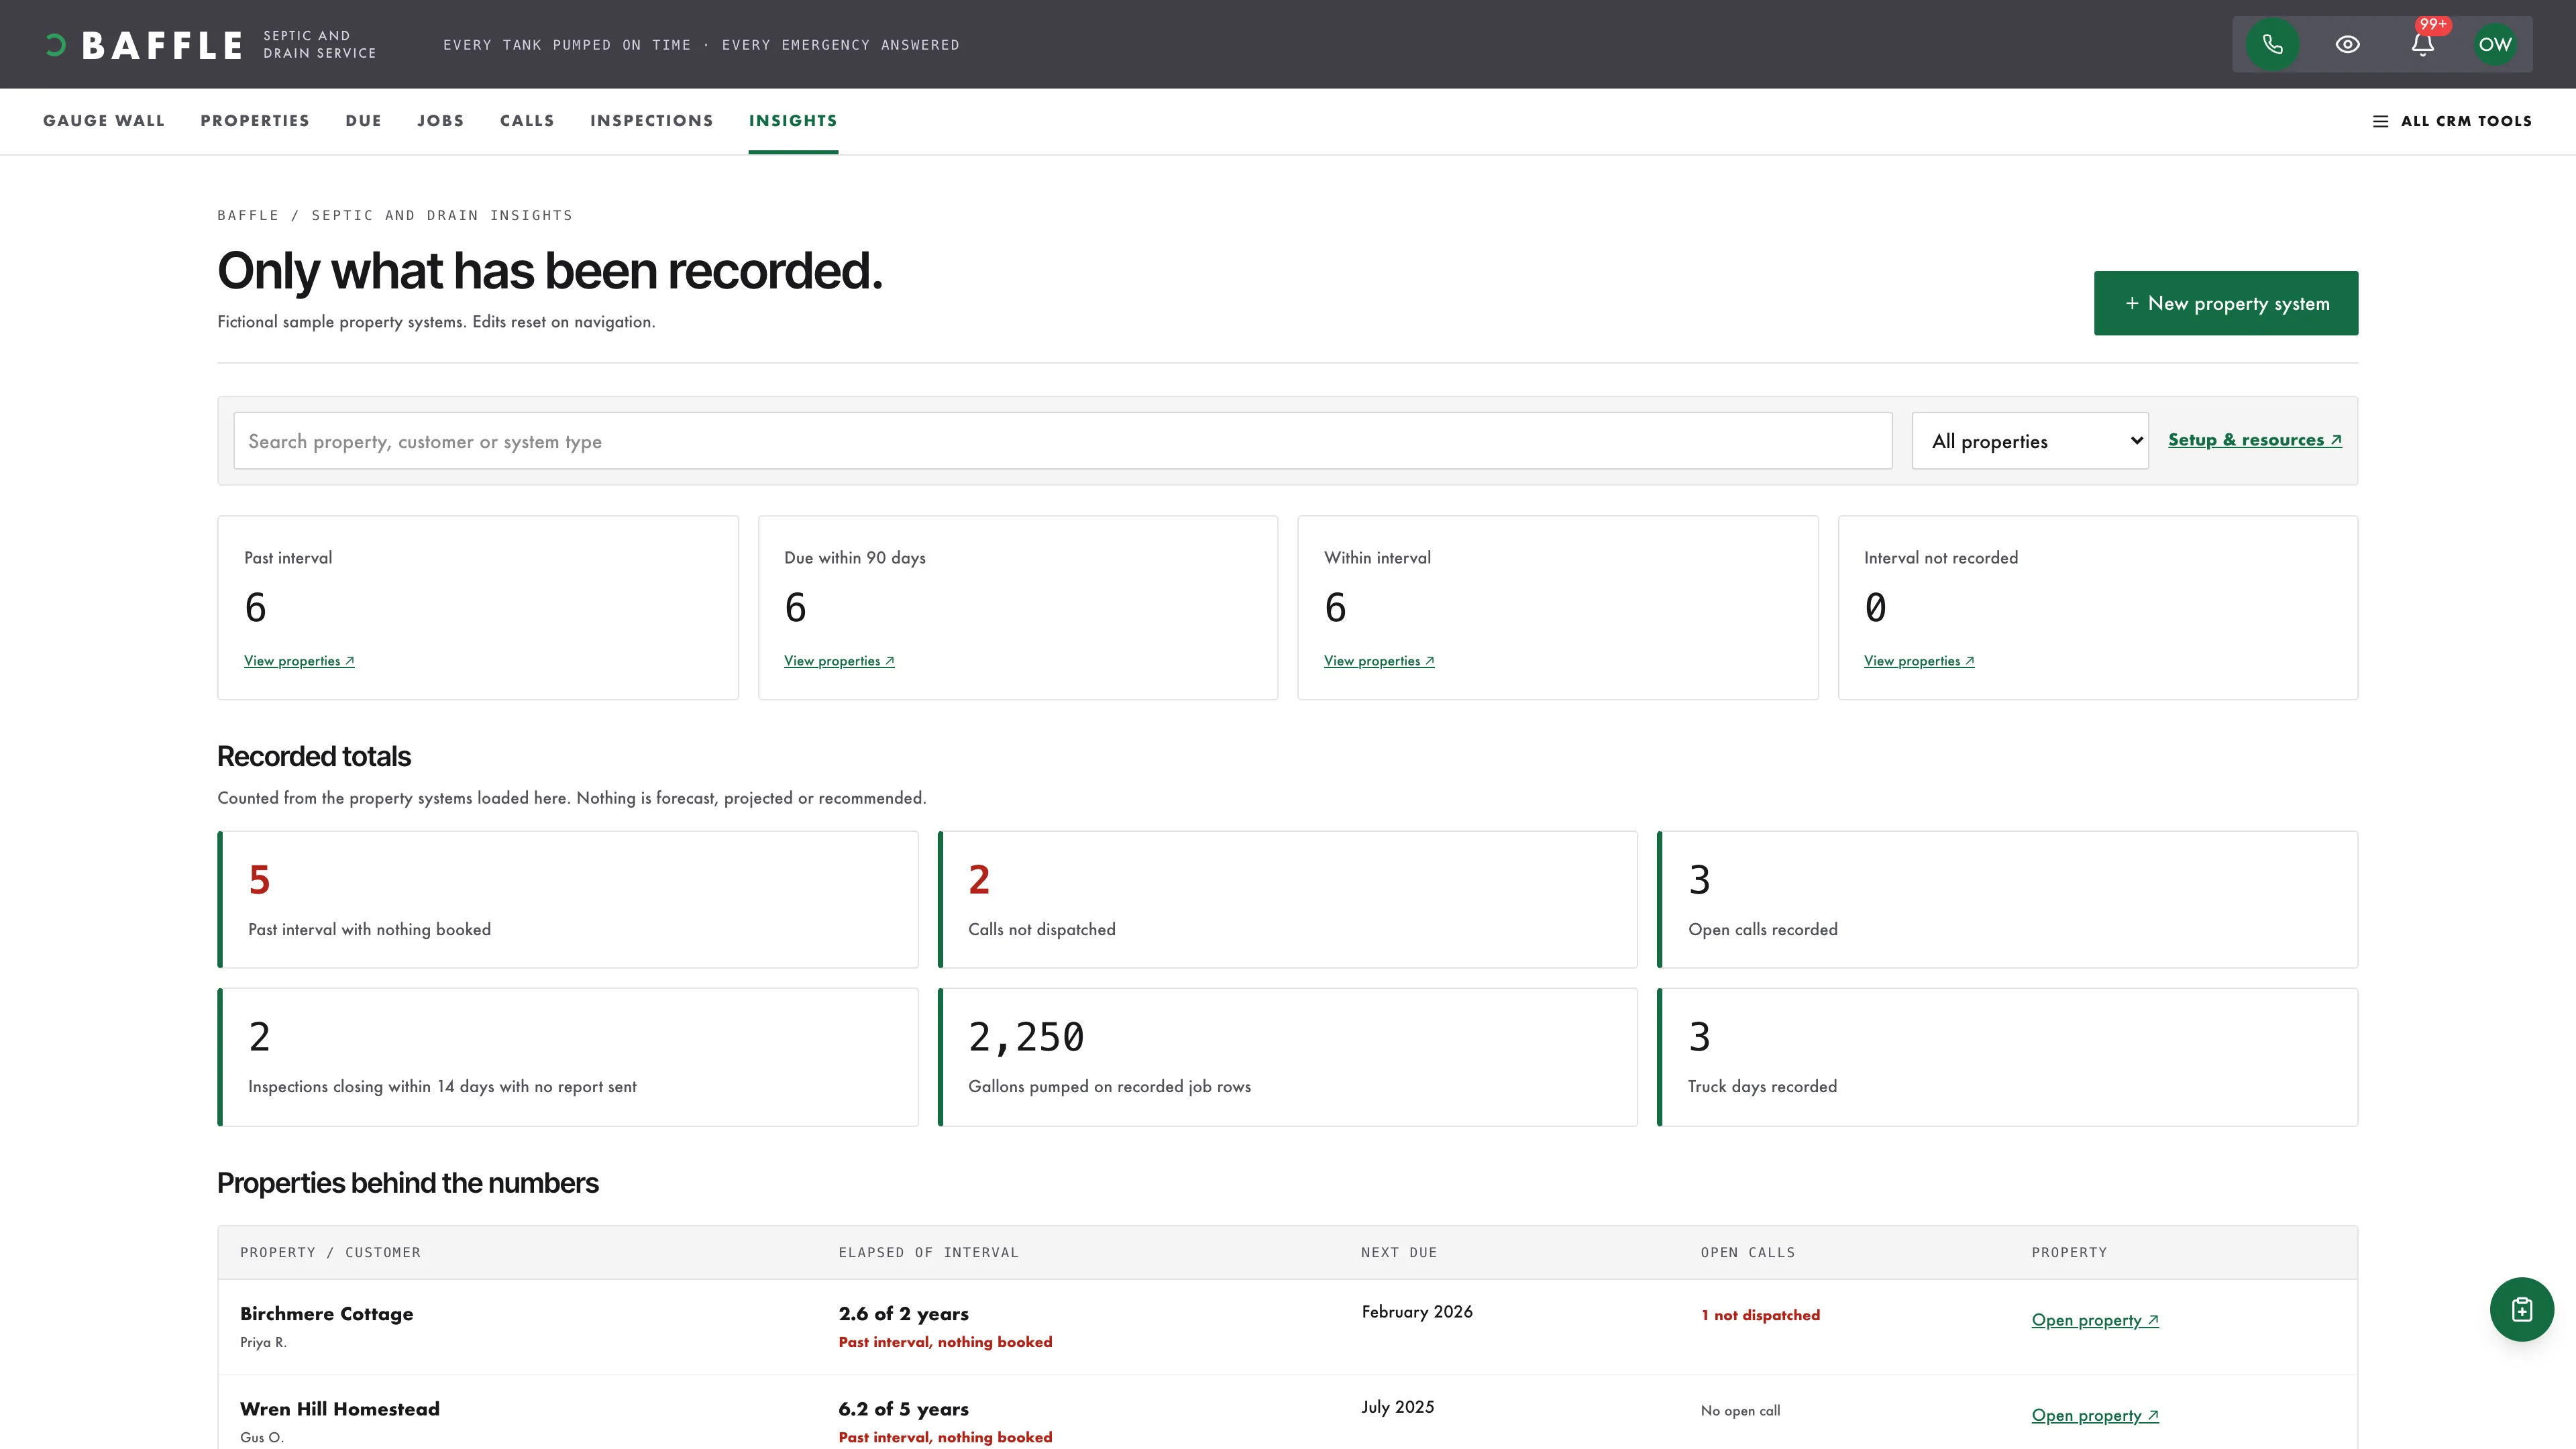Click the July 2025 next due cell

pos(1397,1407)
